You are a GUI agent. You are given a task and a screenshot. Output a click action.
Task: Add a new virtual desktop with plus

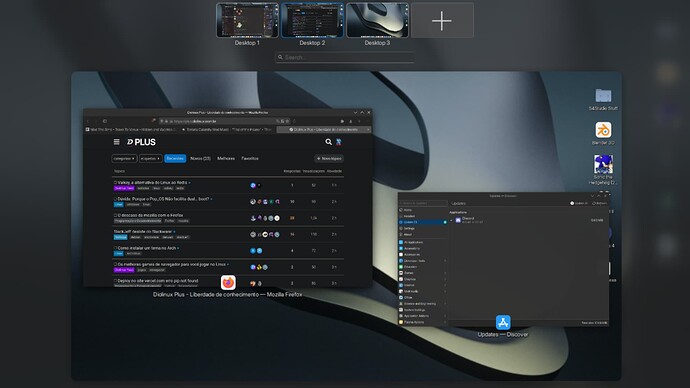click(442, 21)
